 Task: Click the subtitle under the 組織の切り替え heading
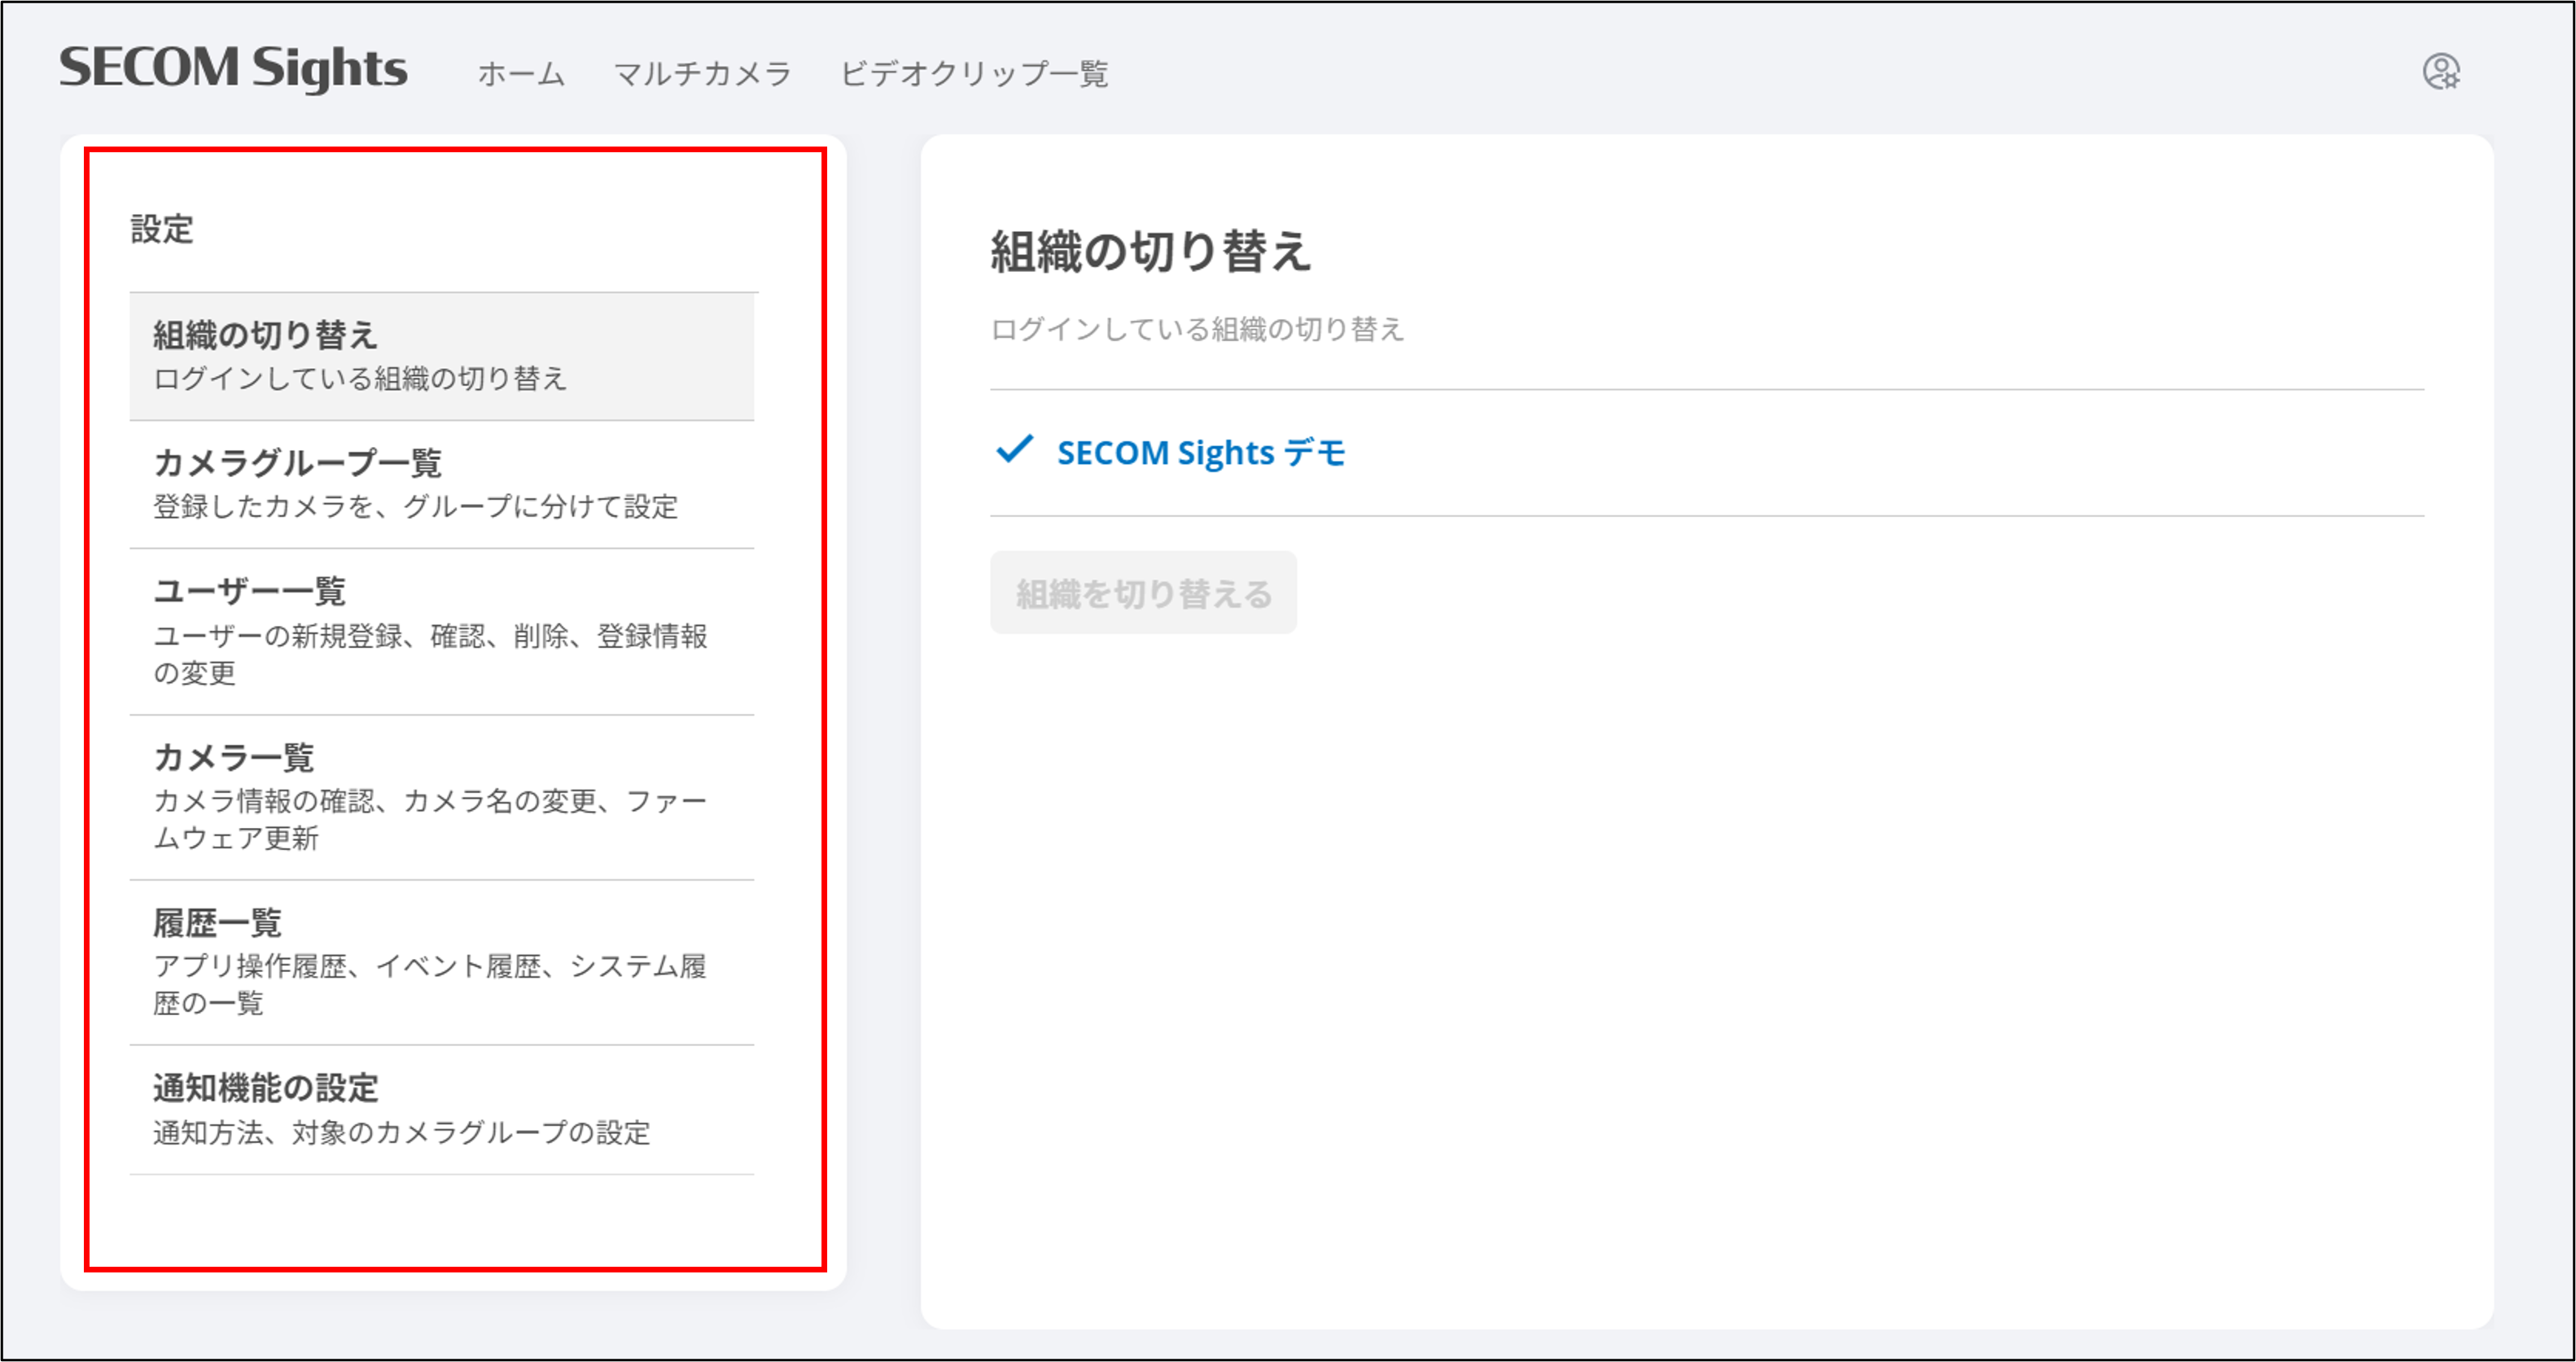1197,329
